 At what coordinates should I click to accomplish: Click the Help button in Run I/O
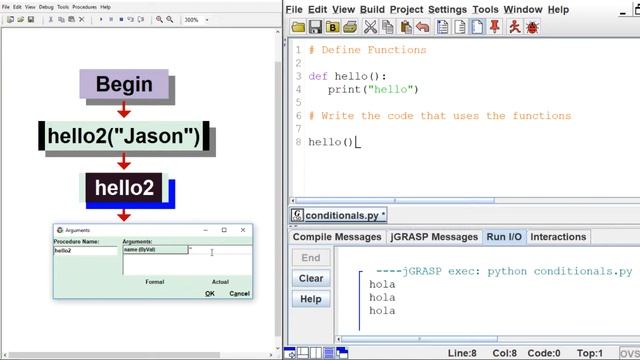point(311,299)
